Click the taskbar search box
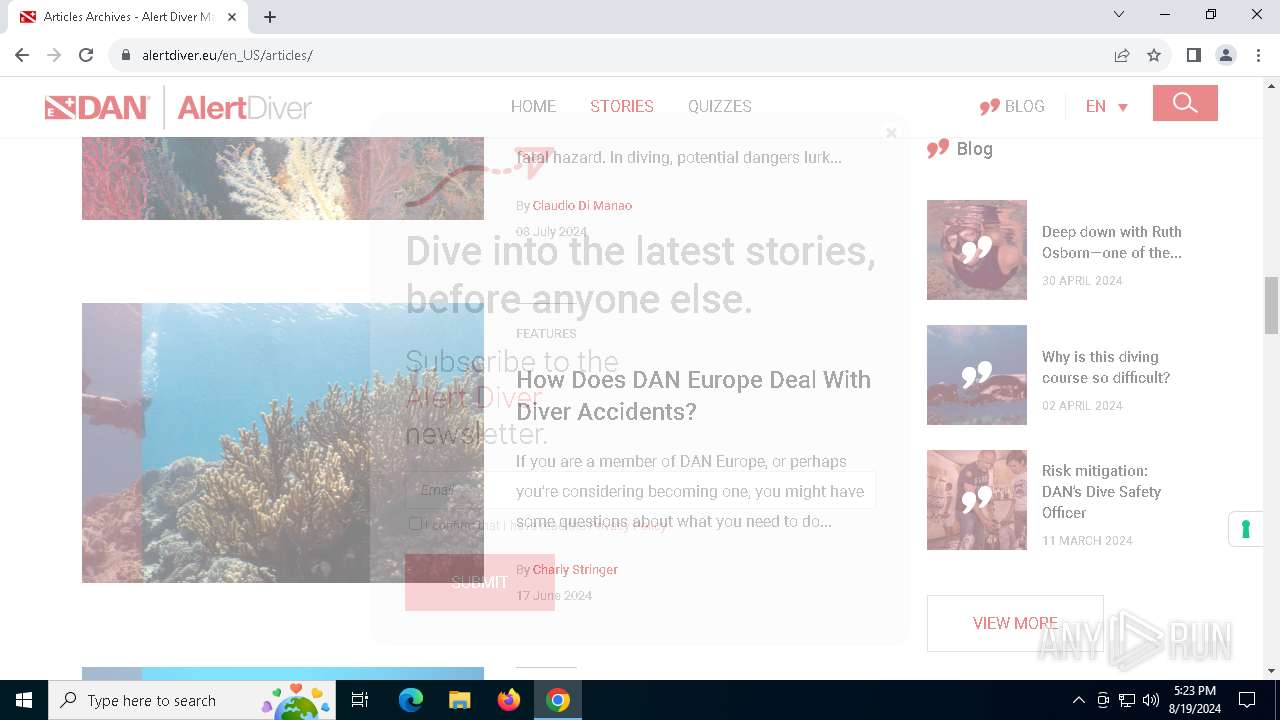 coord(191,700)
